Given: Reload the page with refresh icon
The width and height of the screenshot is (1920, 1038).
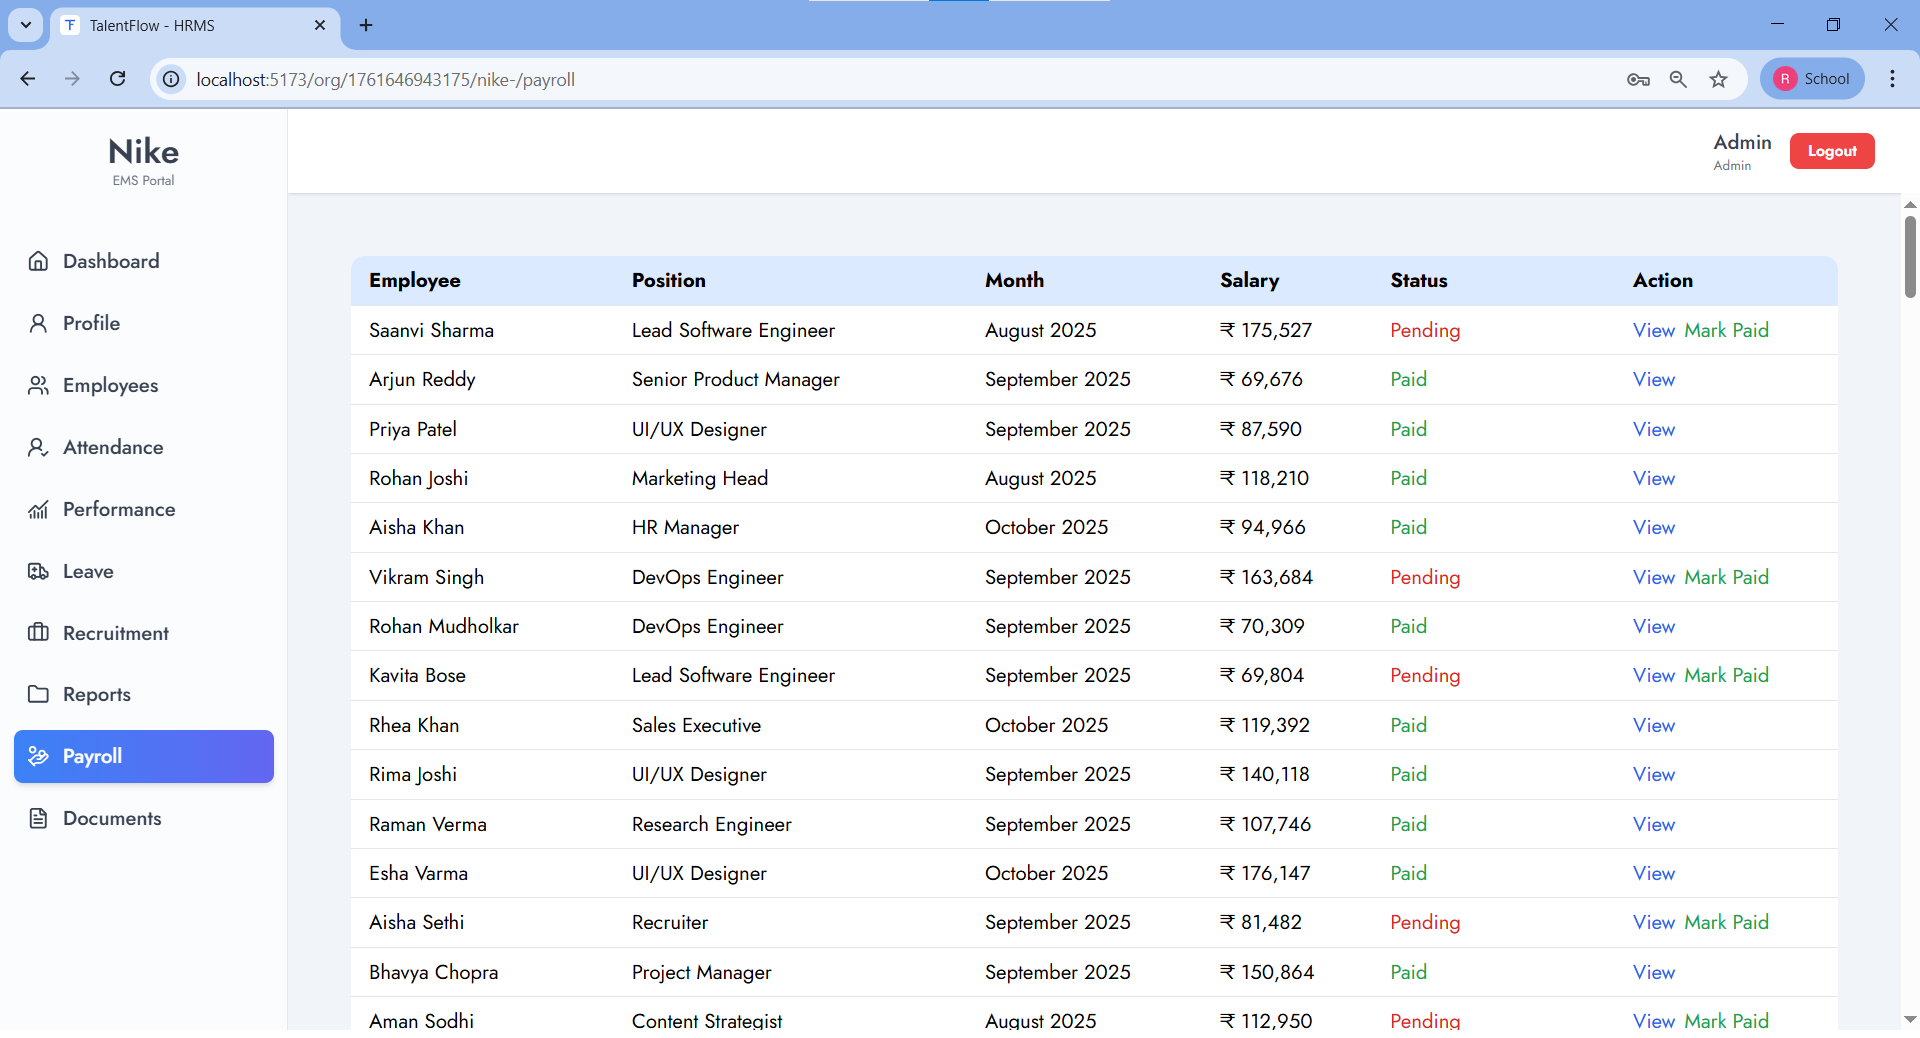Looking at the screenshot, I should point(117,79).
